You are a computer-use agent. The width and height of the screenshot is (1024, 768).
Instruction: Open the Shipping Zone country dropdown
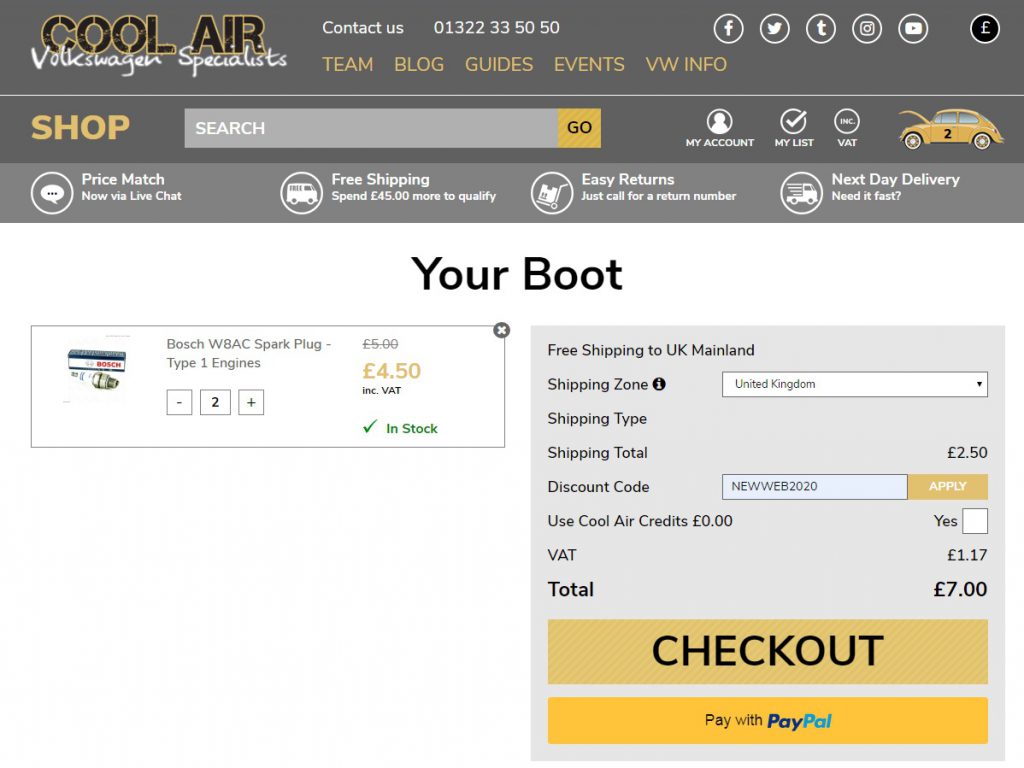pos(854,384)
